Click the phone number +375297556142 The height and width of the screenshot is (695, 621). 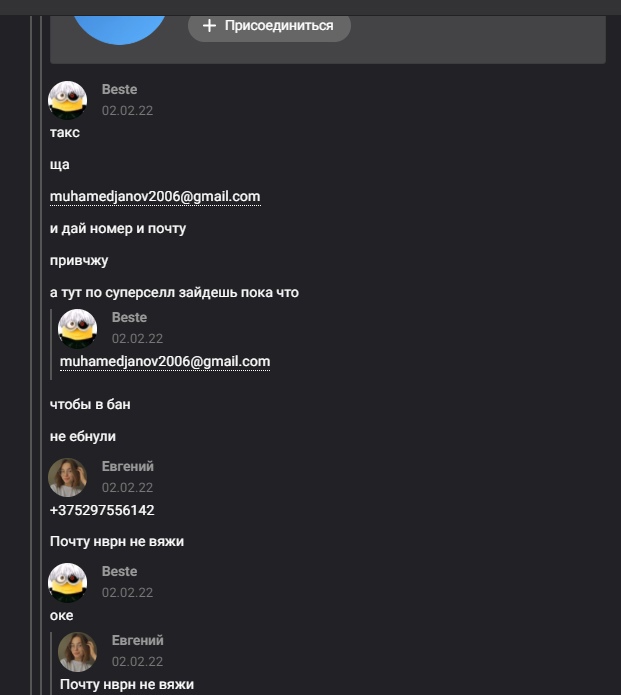point(102,510)
